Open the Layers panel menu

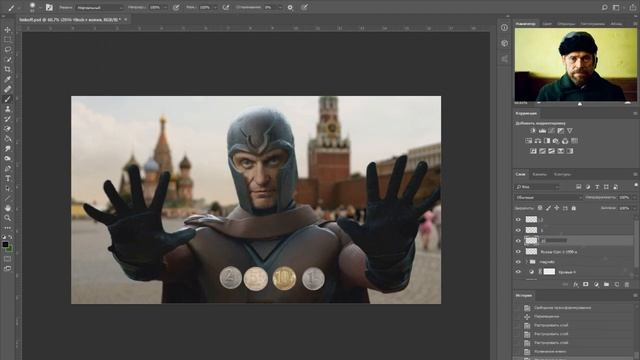click(x=635, y=174)
